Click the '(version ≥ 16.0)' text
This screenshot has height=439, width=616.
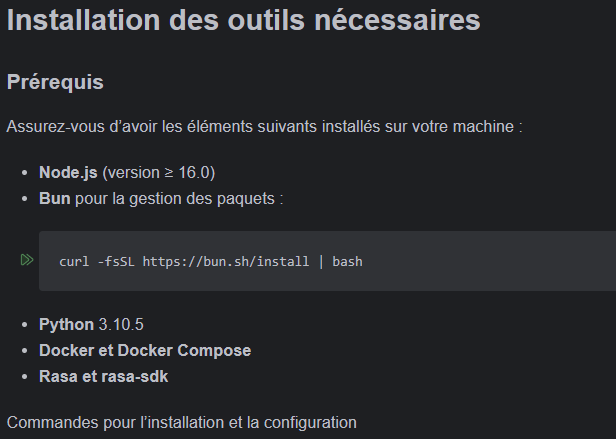[158, 172]
